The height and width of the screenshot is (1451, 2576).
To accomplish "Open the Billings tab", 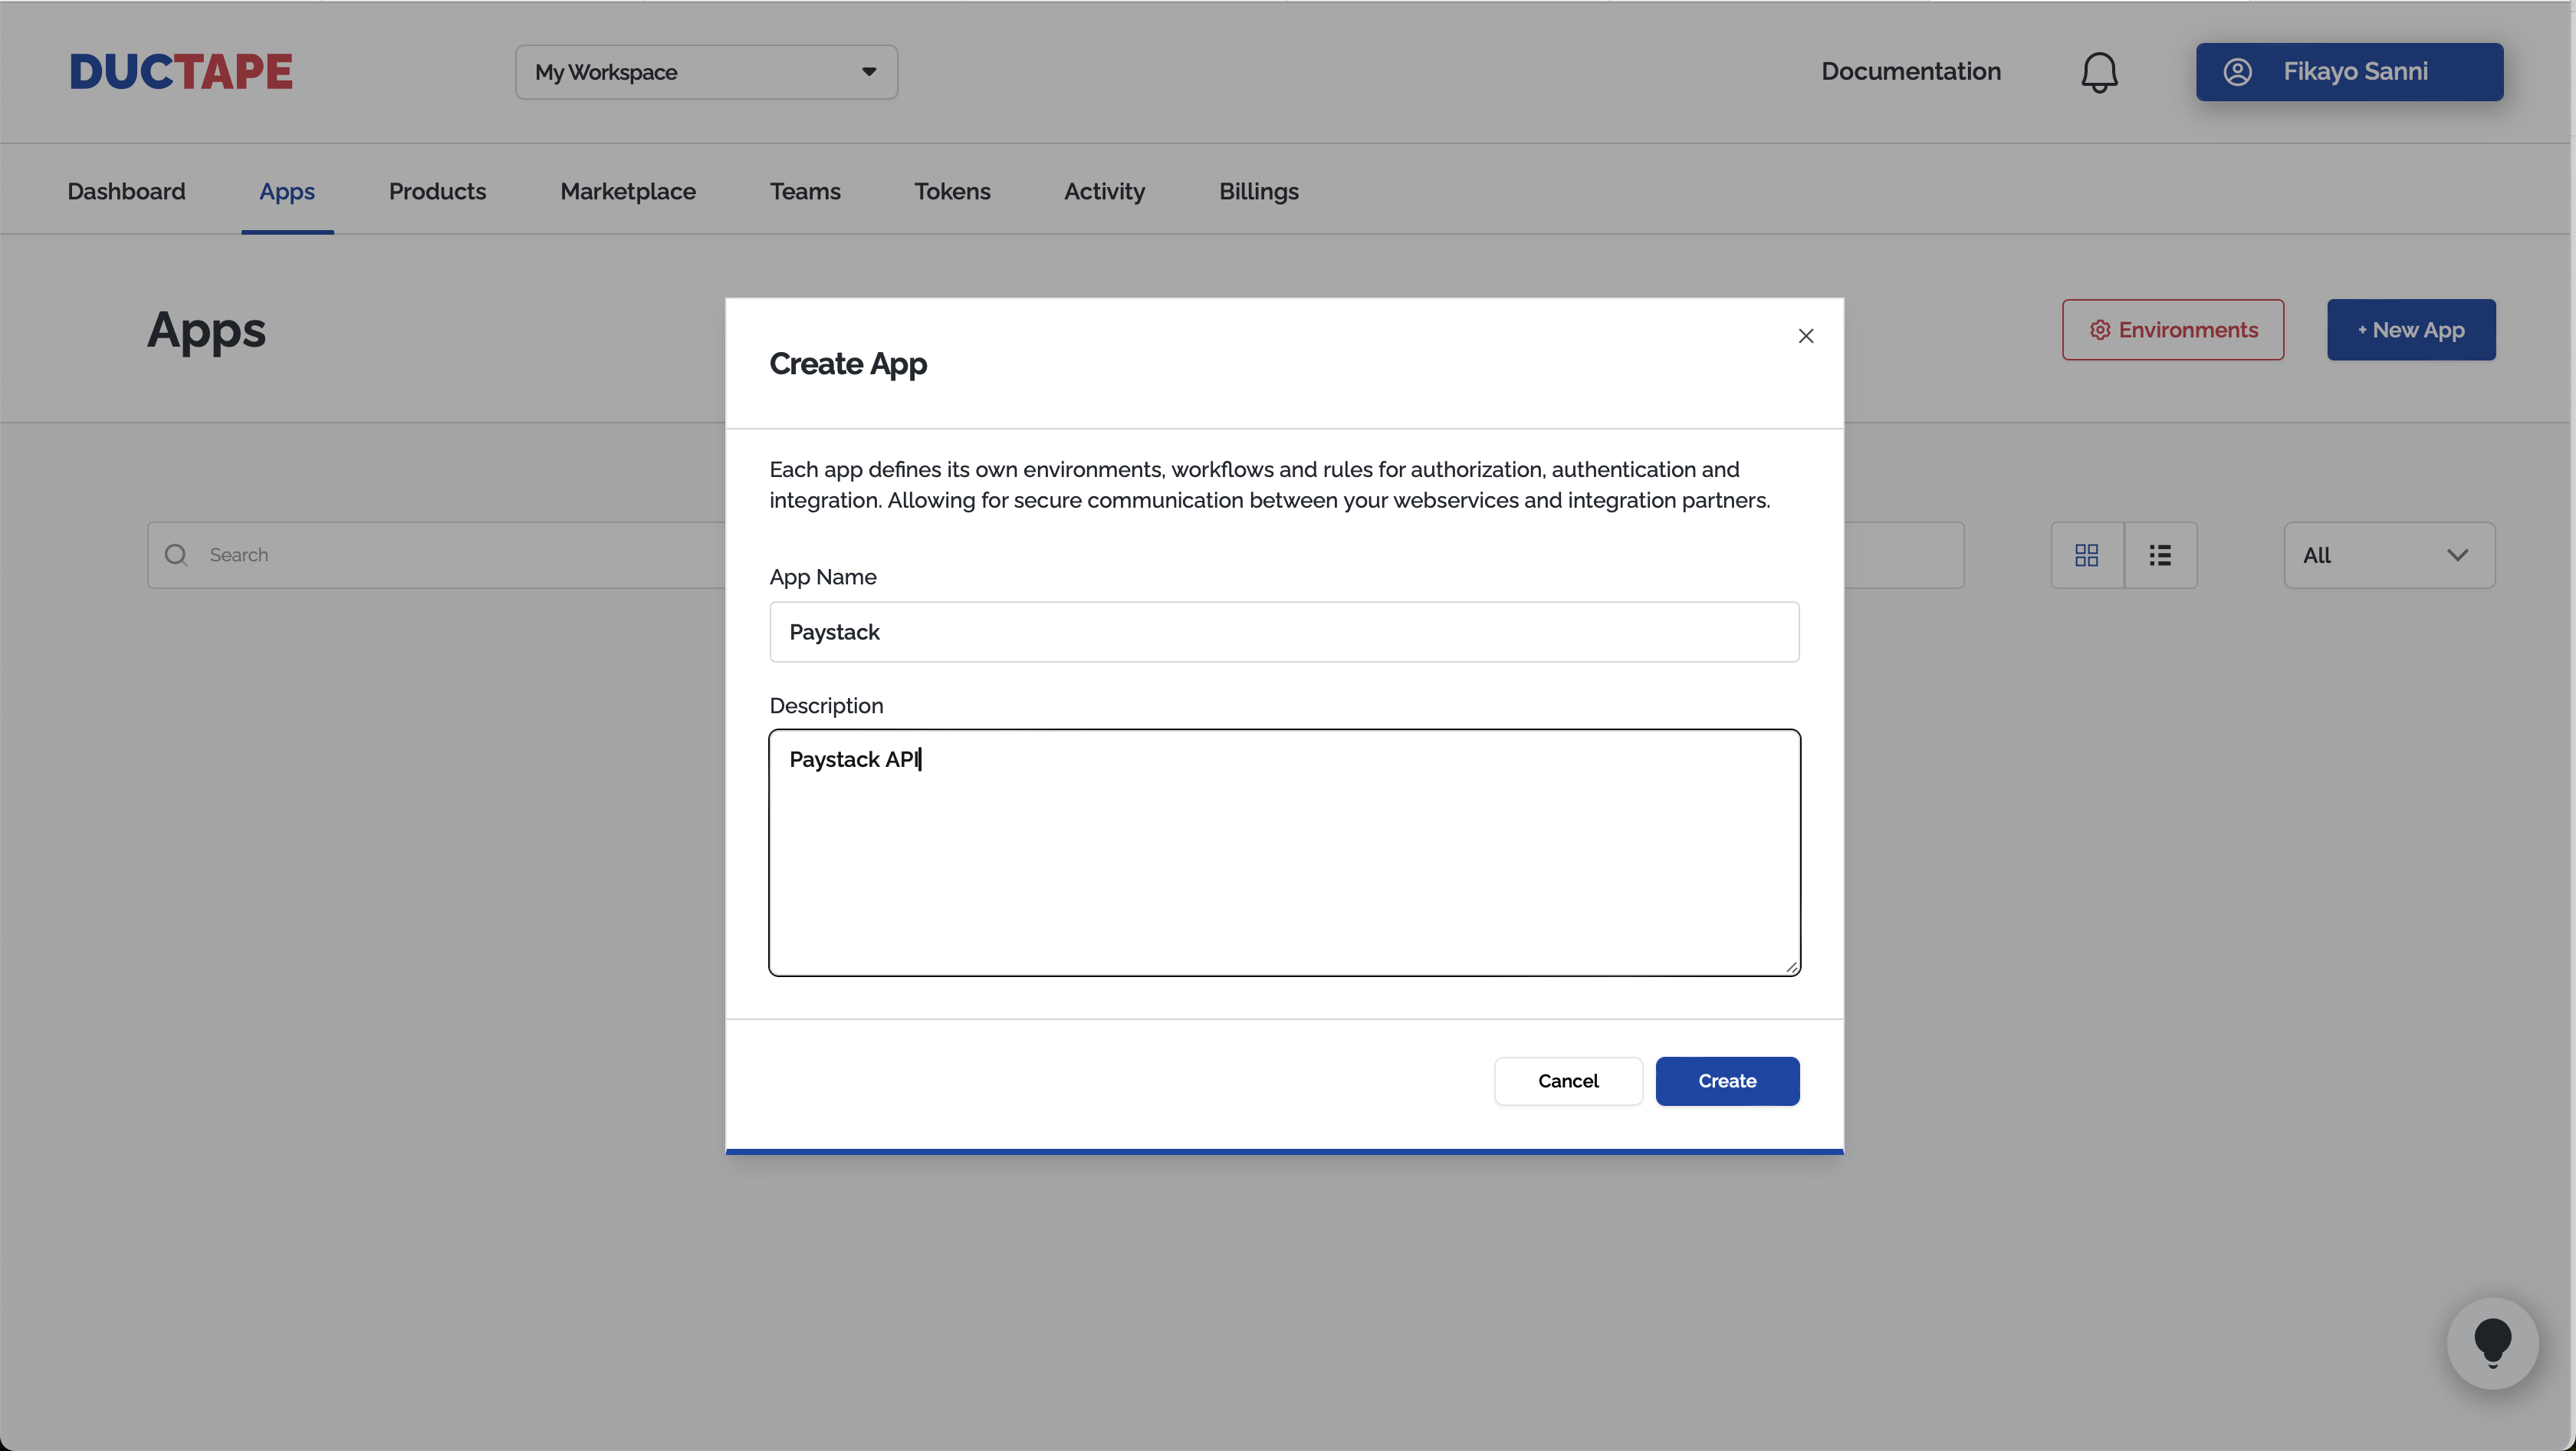I will (1258, 191).
